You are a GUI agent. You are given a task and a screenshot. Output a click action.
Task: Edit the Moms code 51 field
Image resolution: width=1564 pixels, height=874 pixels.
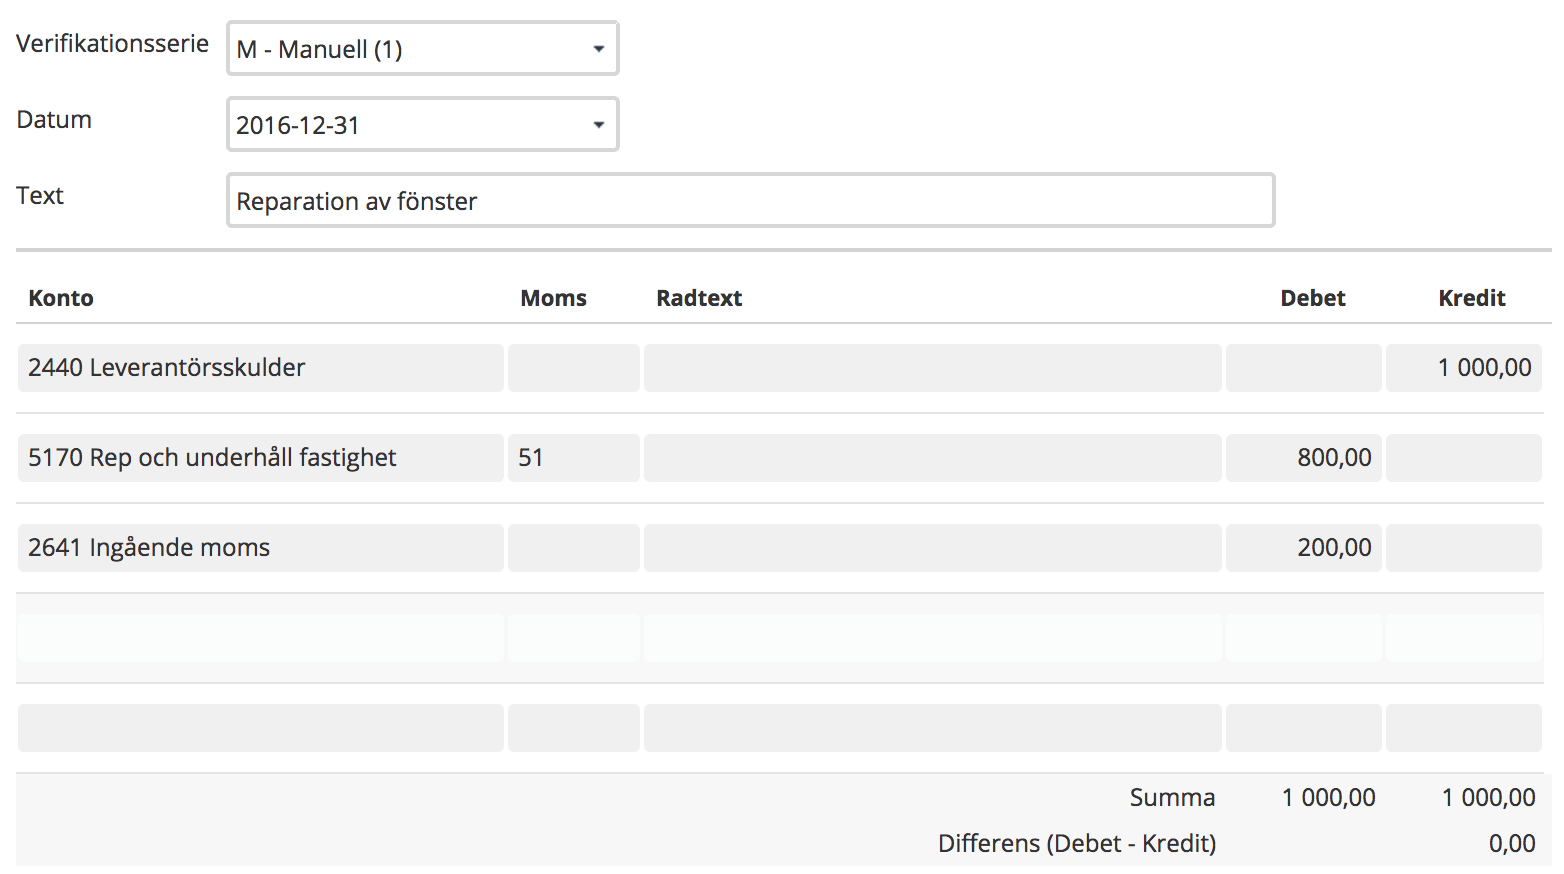pos(574,458)
